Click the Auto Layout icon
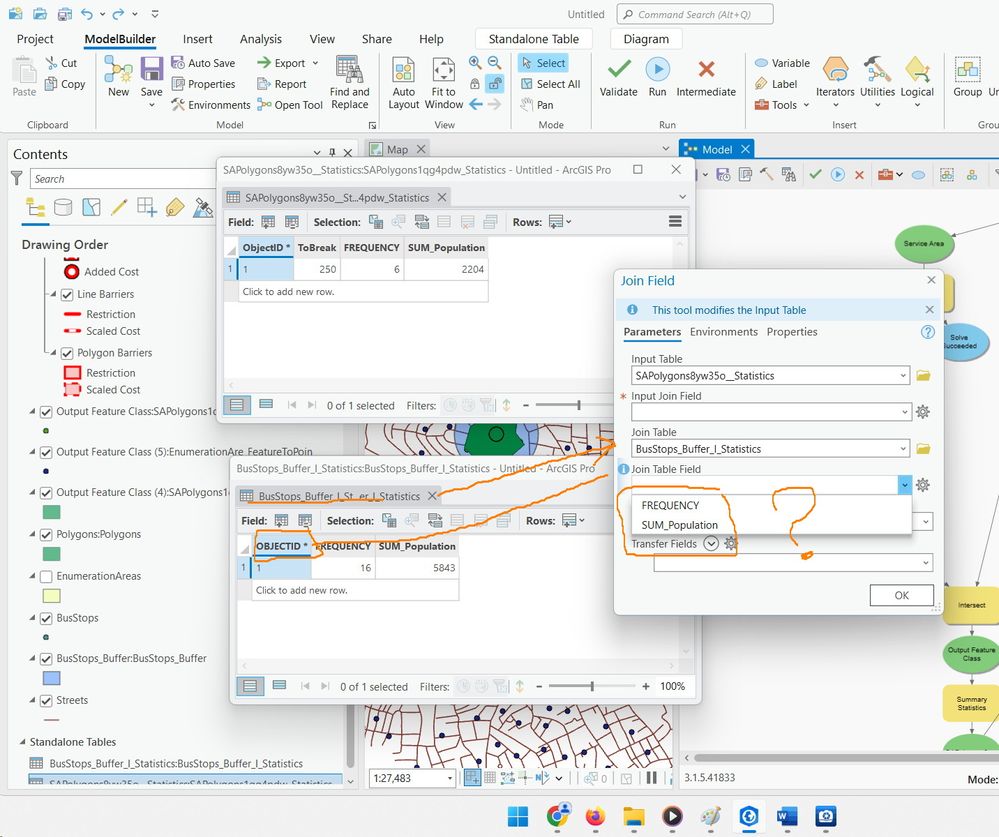999x837 pixels. [403, 69]
